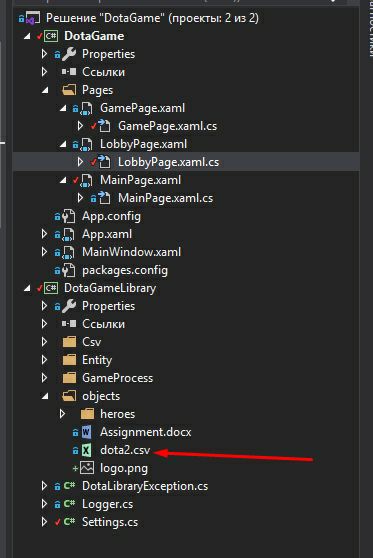This screenshot has width=373, height=558.
Task: Expand the Csv folder
Action: [x=44, y=342]
